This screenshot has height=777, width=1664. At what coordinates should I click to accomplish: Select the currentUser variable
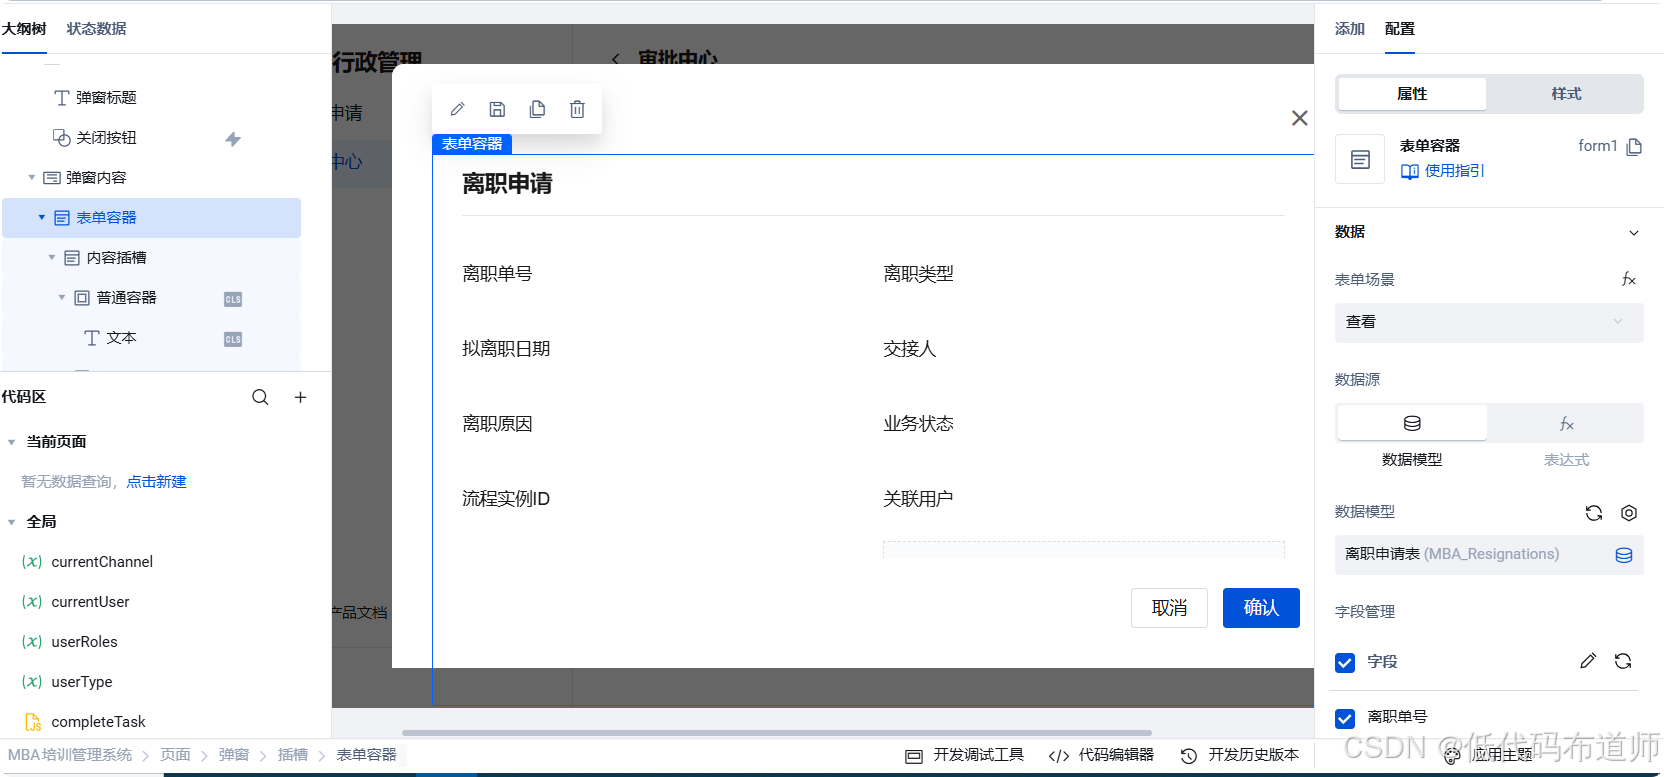pos(90,602)
